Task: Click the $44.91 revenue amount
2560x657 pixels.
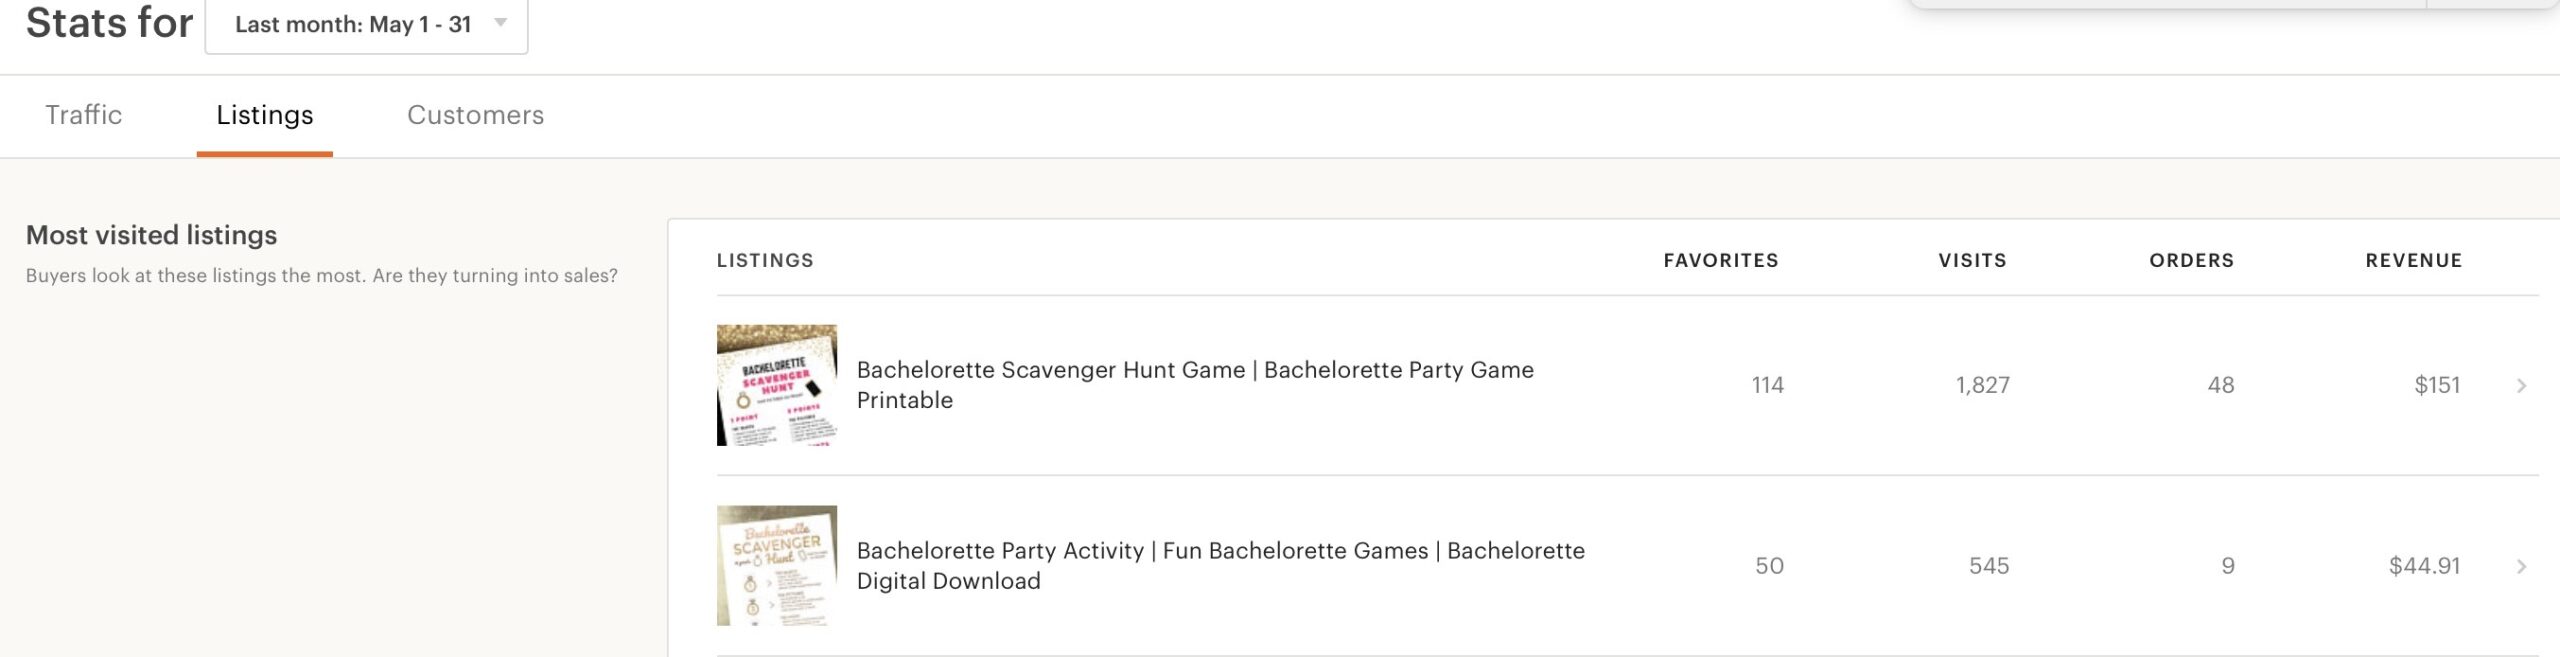Action: click(2424, 567)
